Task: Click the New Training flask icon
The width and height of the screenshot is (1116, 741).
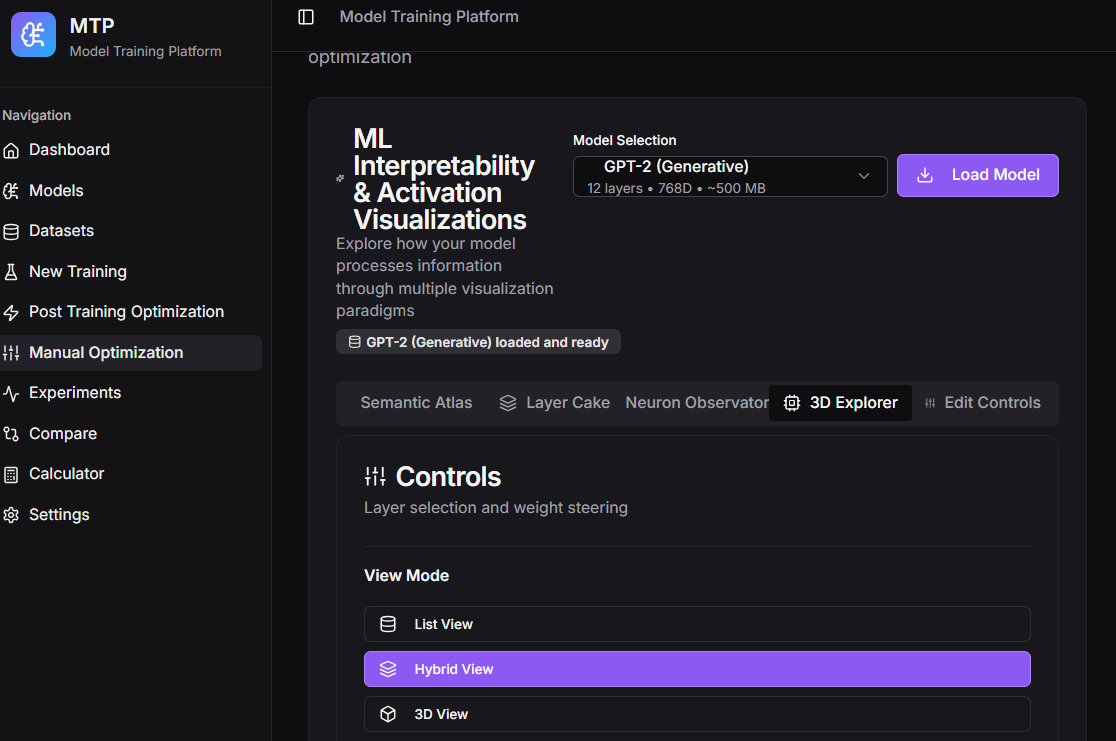Action: 11,272
